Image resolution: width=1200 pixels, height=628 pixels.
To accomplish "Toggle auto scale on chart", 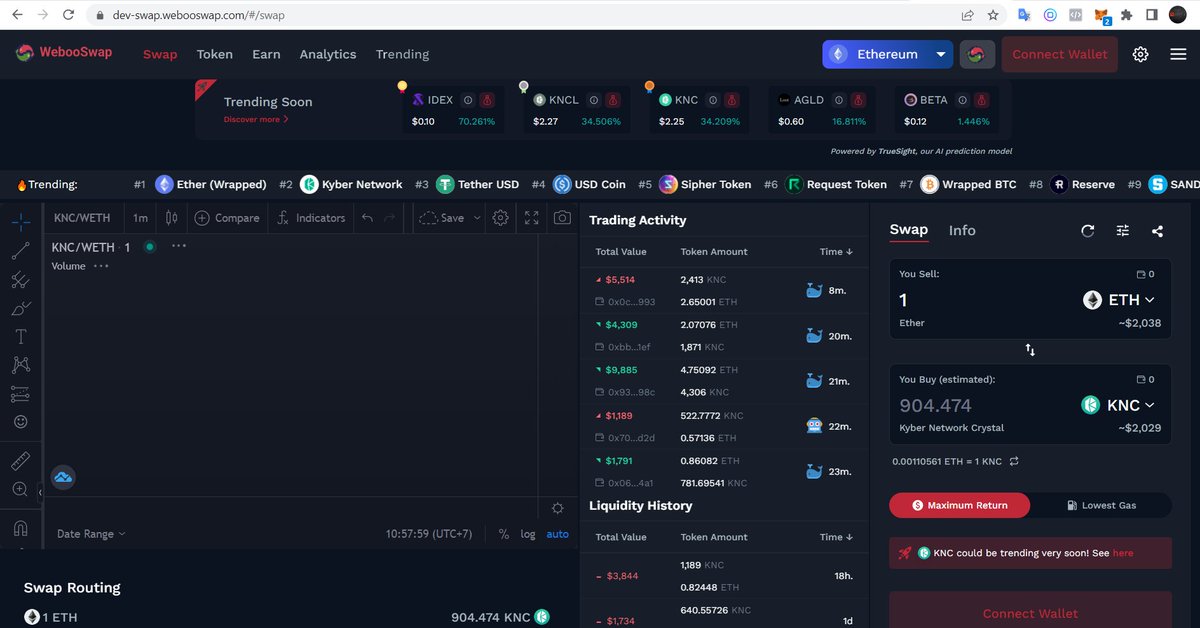I will [x=557, y=534].
